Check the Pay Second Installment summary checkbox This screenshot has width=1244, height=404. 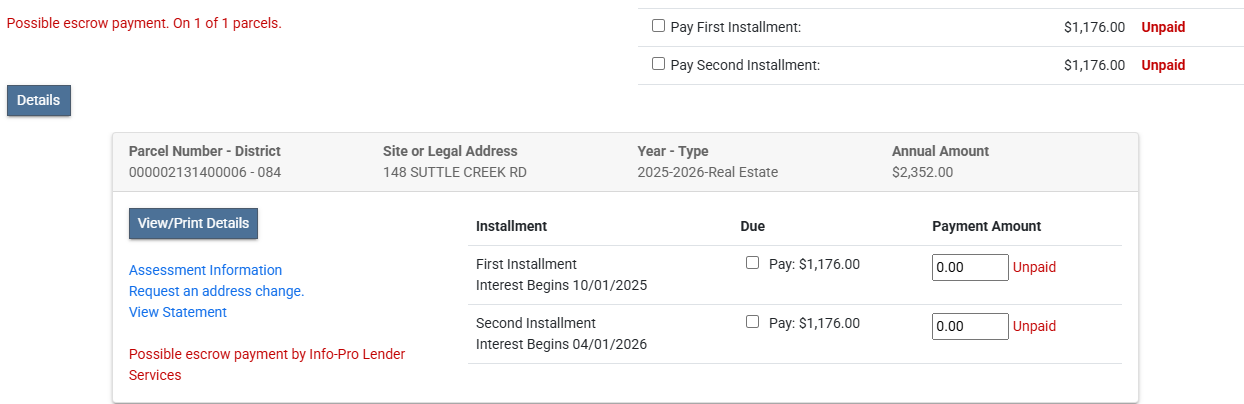pyautogui.click(x=658, y=64)
